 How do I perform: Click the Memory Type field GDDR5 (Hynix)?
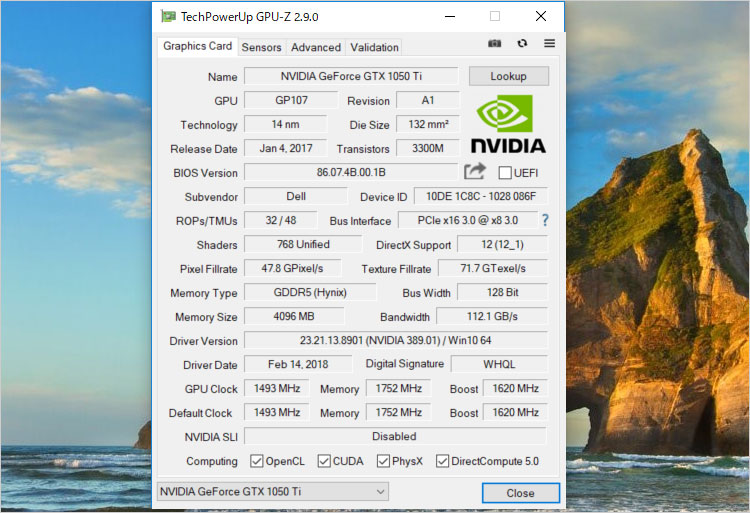pyautogui.click(x=310, y=292)
